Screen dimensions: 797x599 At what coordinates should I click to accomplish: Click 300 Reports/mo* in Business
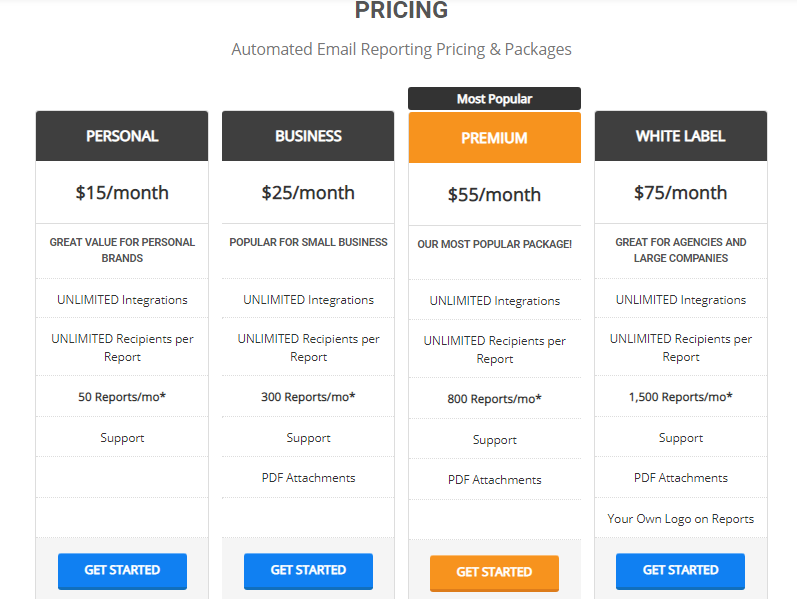308,397
